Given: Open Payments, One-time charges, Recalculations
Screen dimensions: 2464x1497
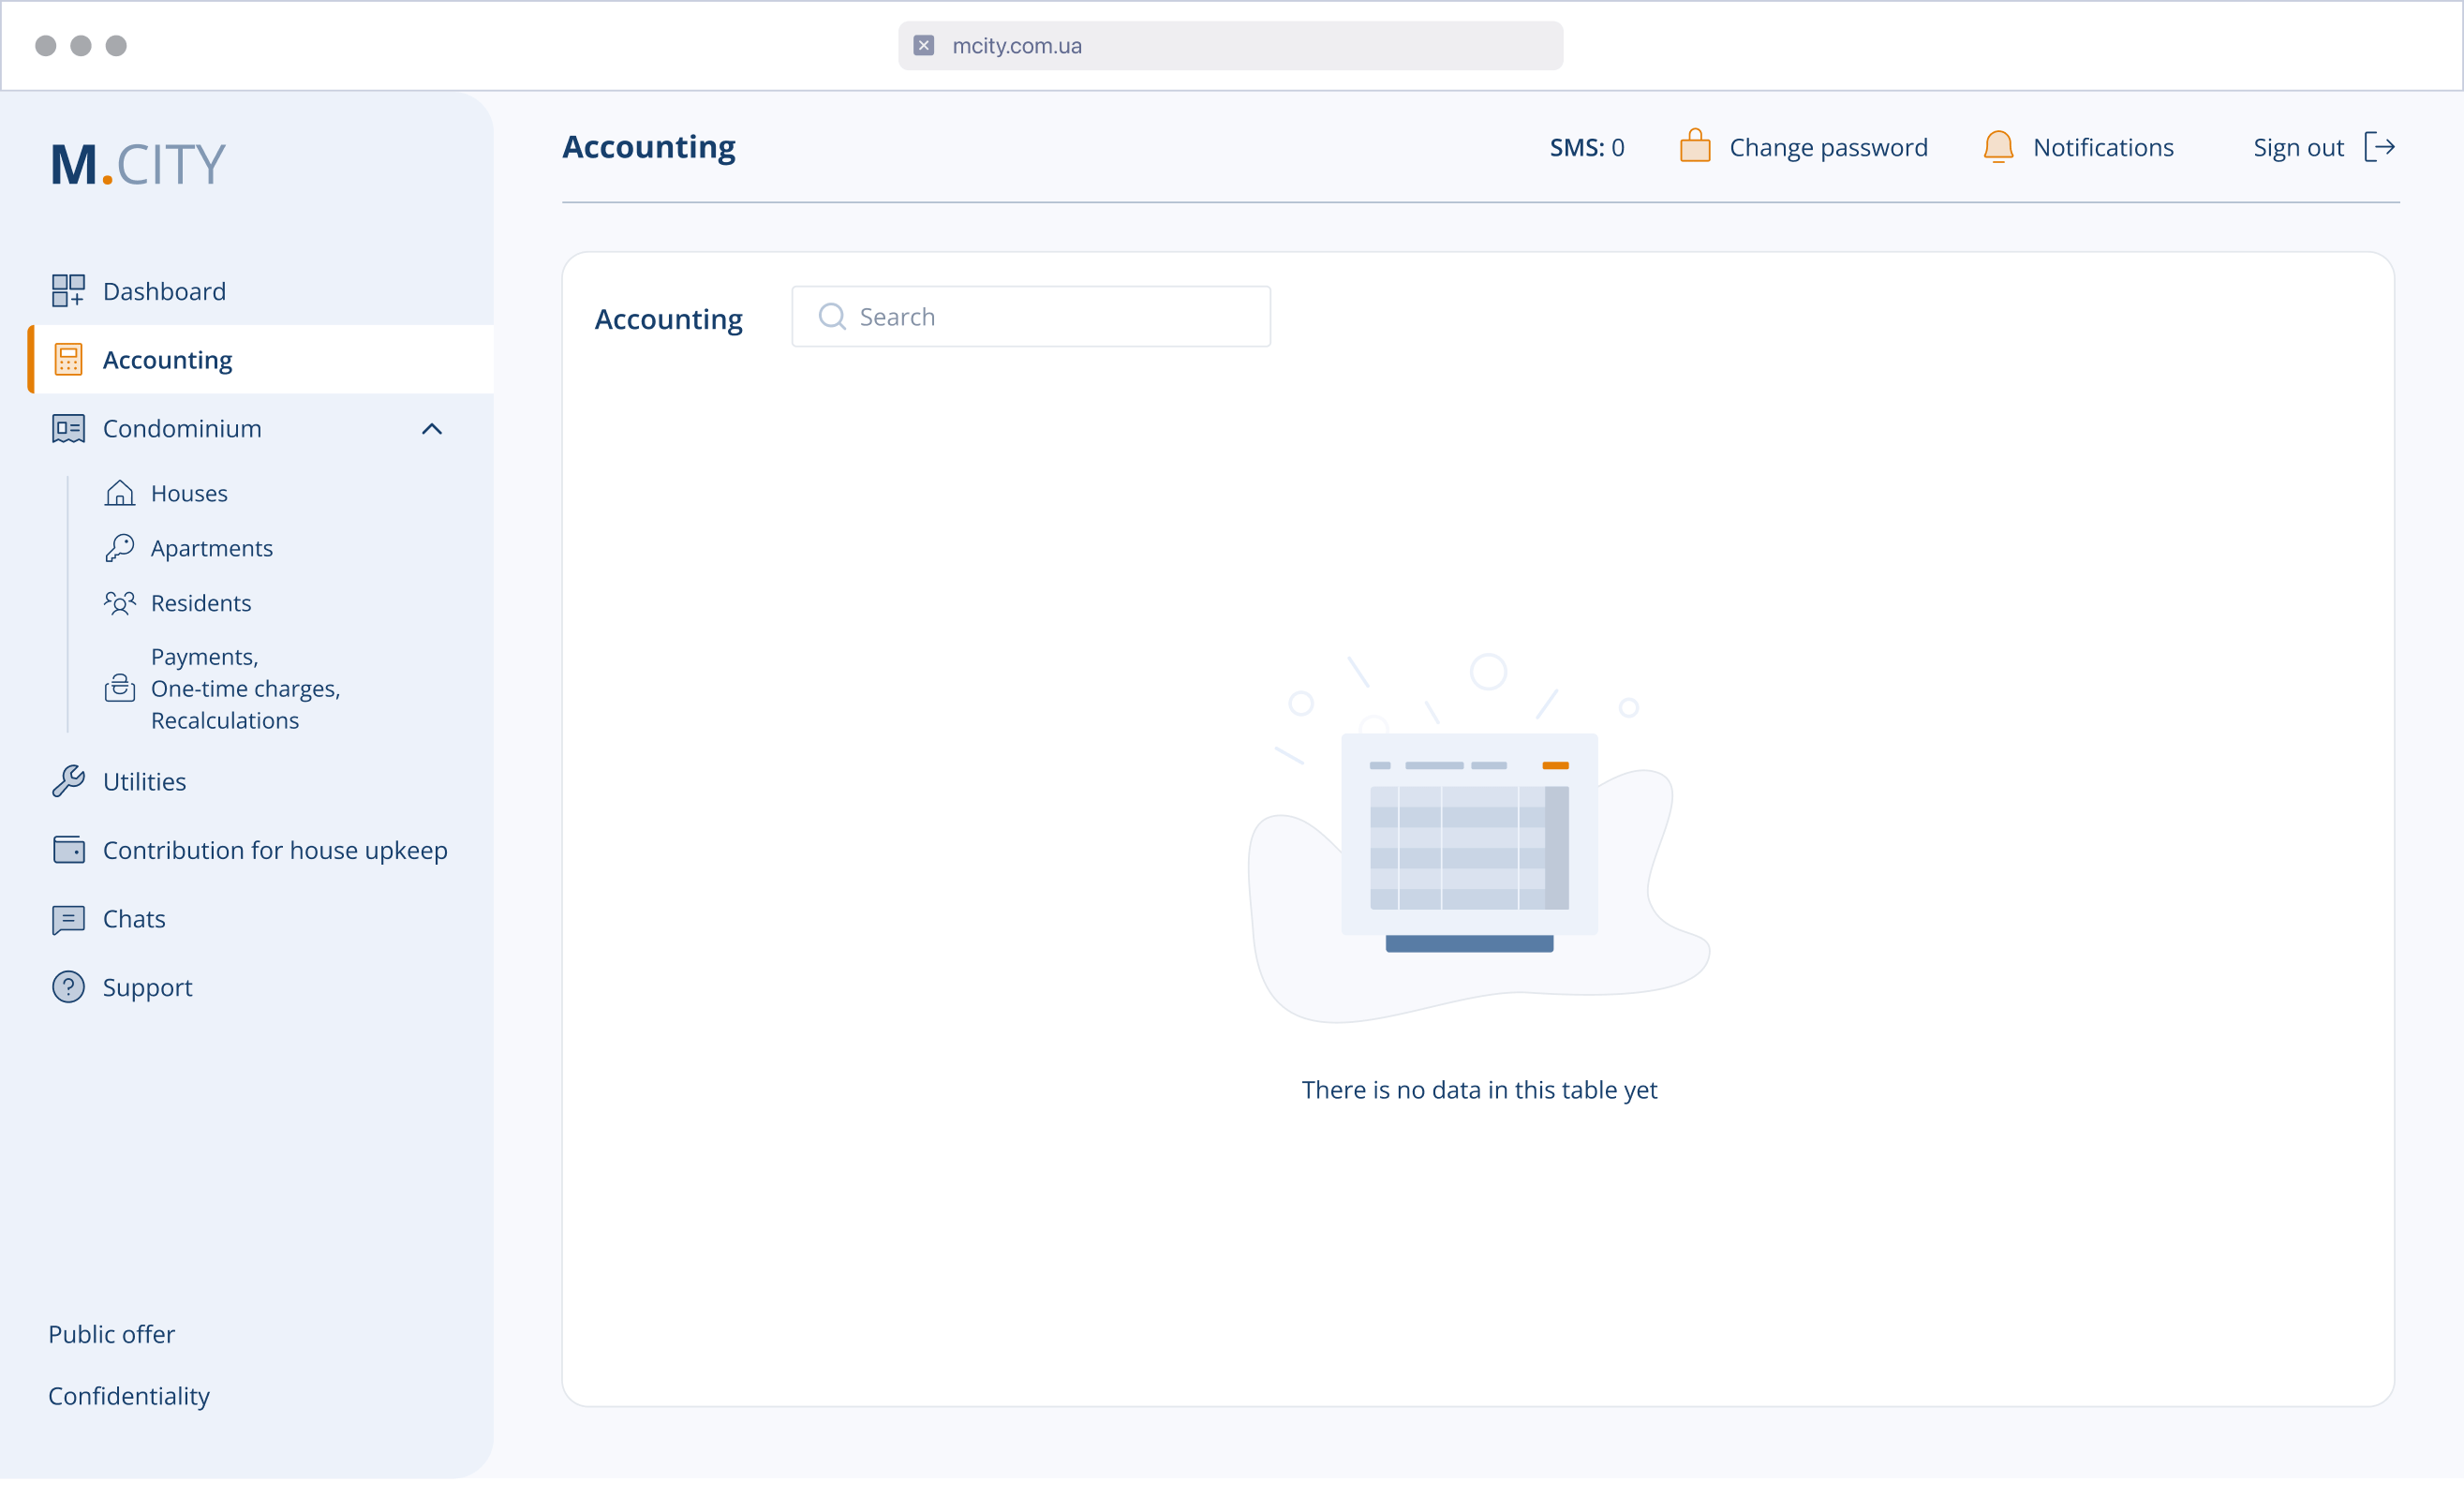Looking at the screenshot, I should coord(244,689).
